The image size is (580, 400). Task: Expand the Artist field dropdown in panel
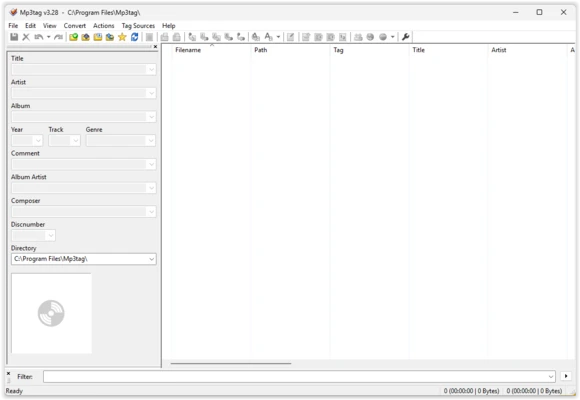[x=151, y=93]
